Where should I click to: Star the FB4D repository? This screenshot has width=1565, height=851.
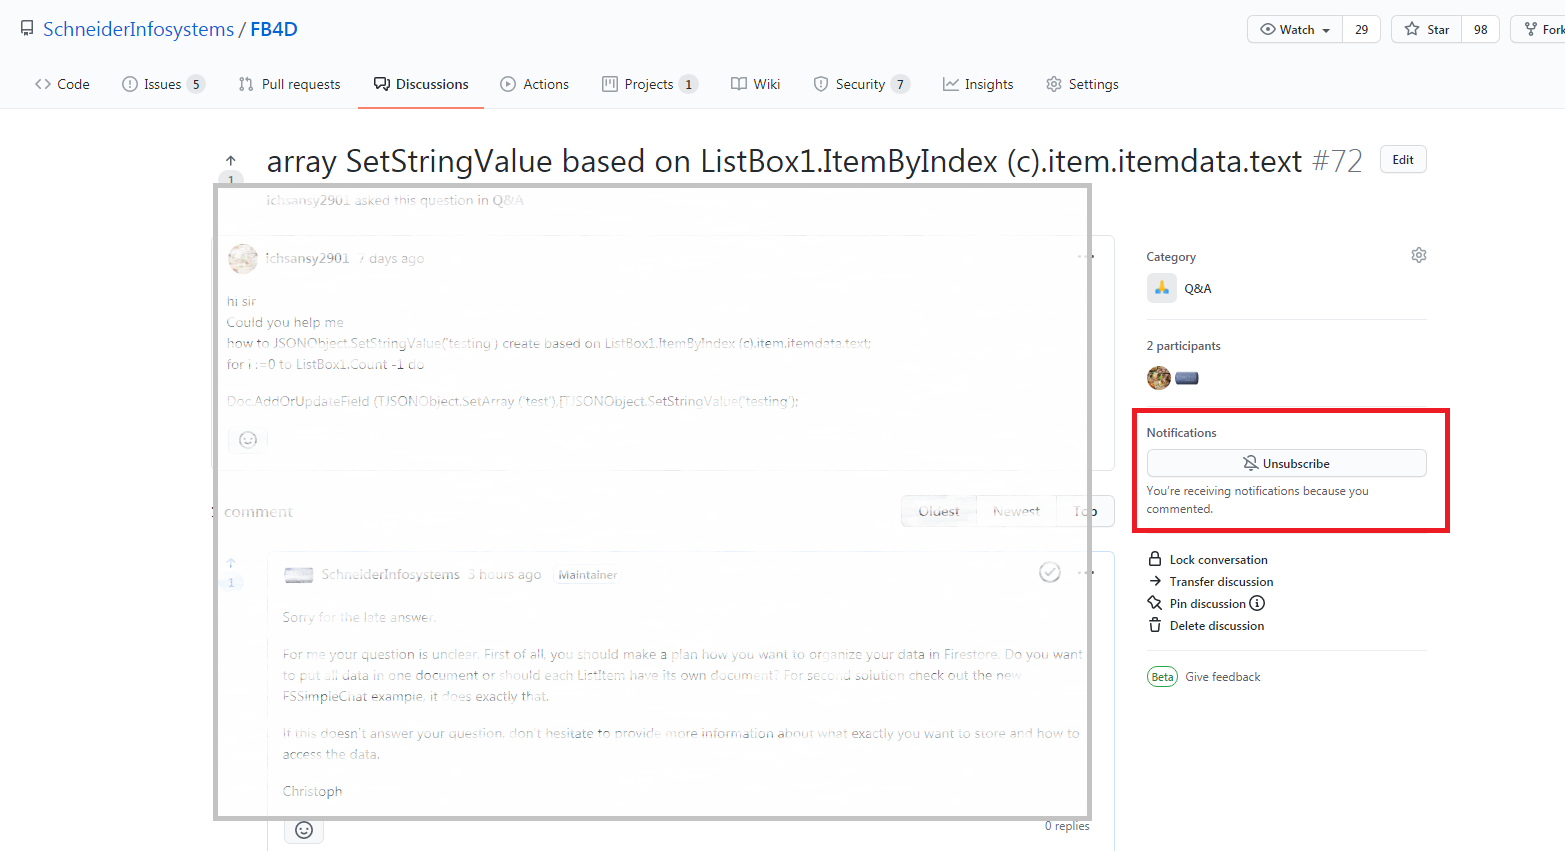point(1427,29)
